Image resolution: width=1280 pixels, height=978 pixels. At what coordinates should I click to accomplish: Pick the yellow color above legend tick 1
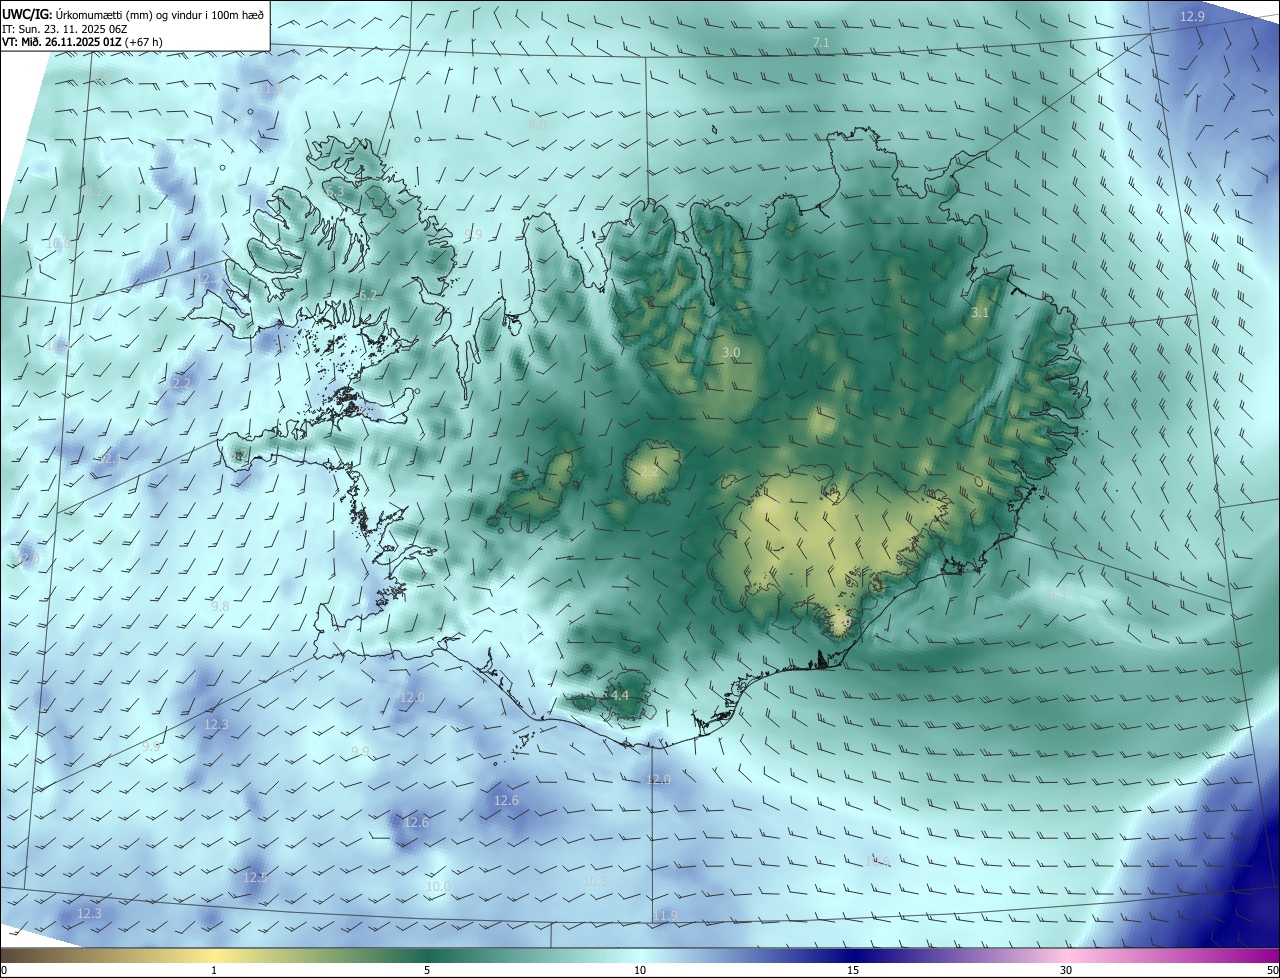tap(214, 955)
